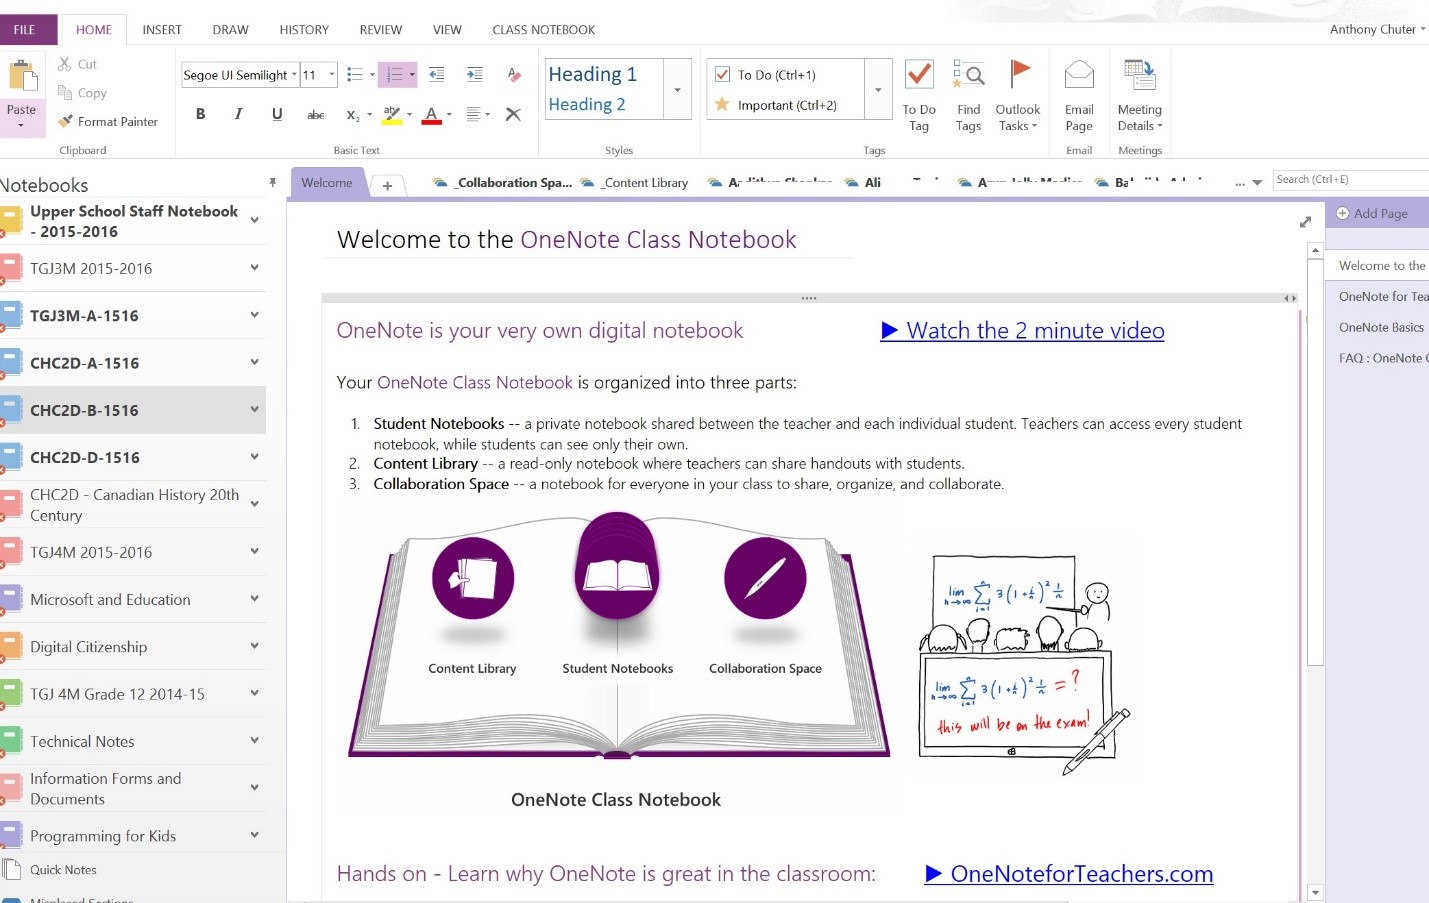This screenshot has width=1429, height=903.
Task: Click the yellow text highlight color button
Action: pos(391,115)
